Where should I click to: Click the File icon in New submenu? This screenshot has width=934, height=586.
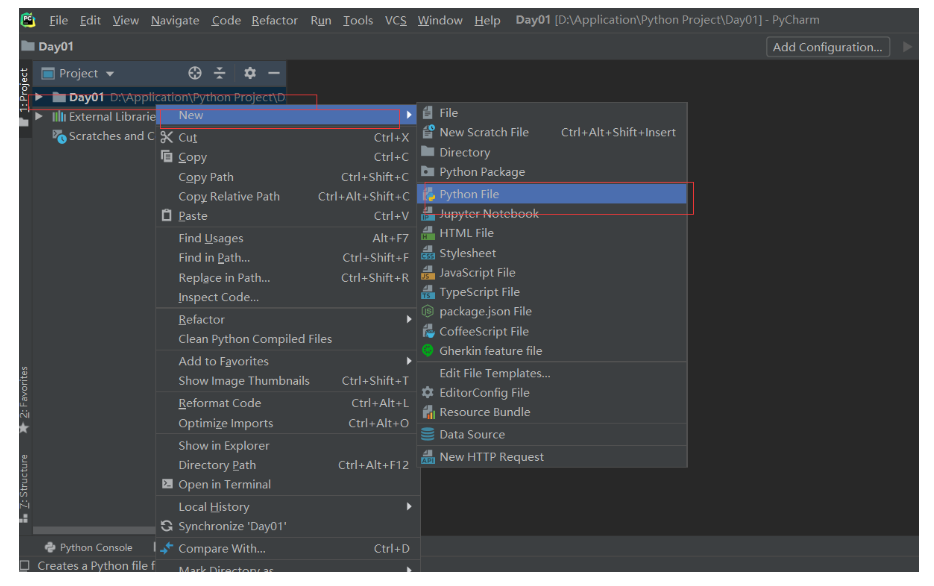coord(428,113)
